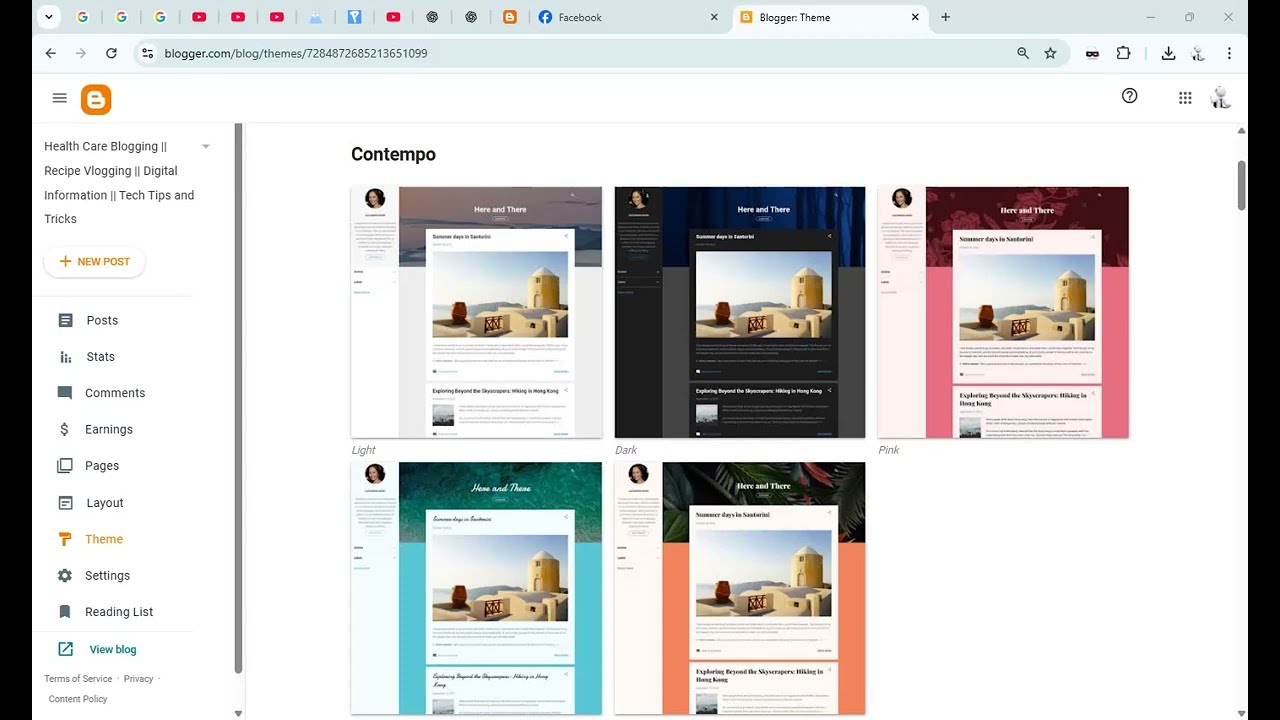
Task: Open Reading List in the sidebar
Action: (119, 612)
